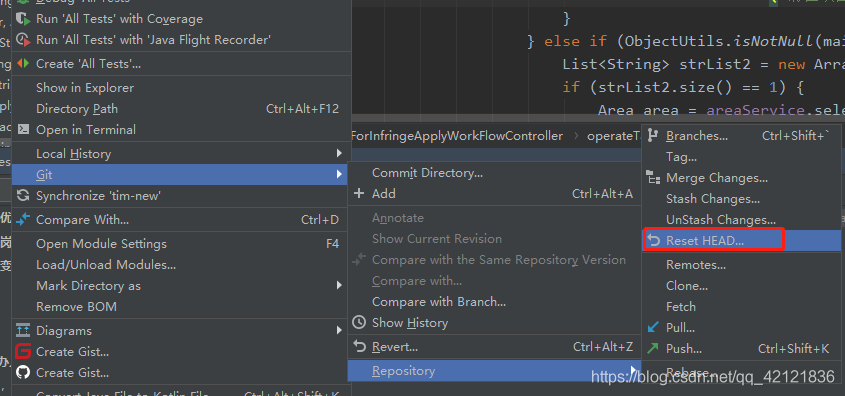Expand the Git submenu arrow

pyautogui.click(x=340, y=175)
